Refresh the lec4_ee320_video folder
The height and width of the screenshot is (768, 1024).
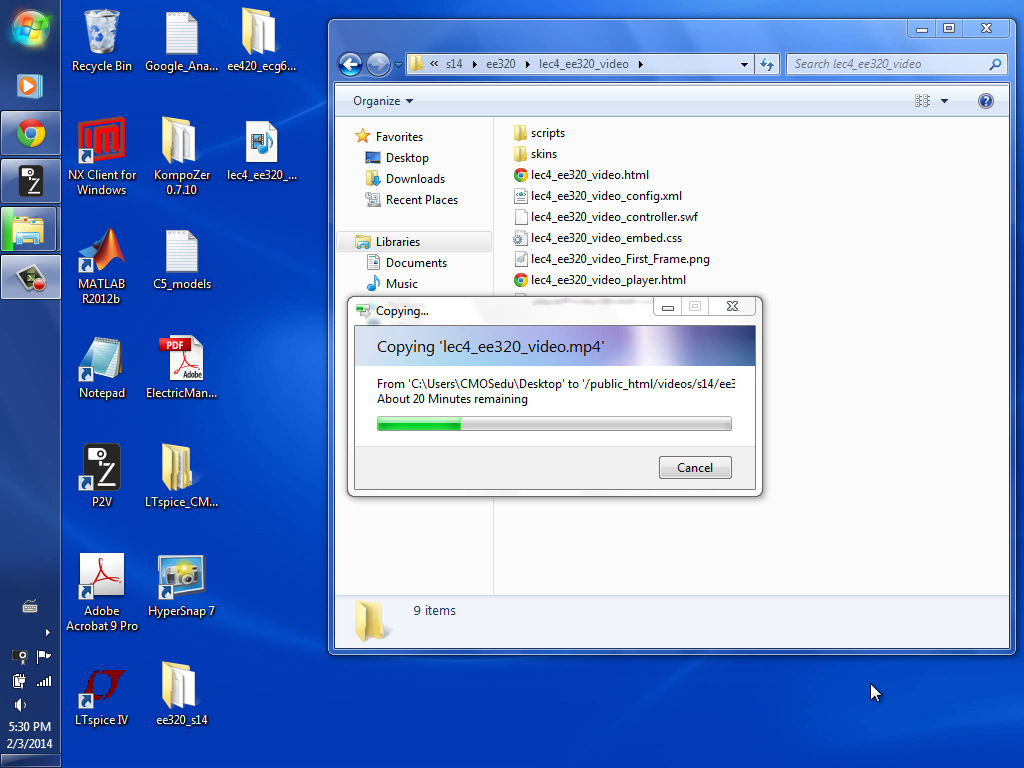click(x=767, y=65)
